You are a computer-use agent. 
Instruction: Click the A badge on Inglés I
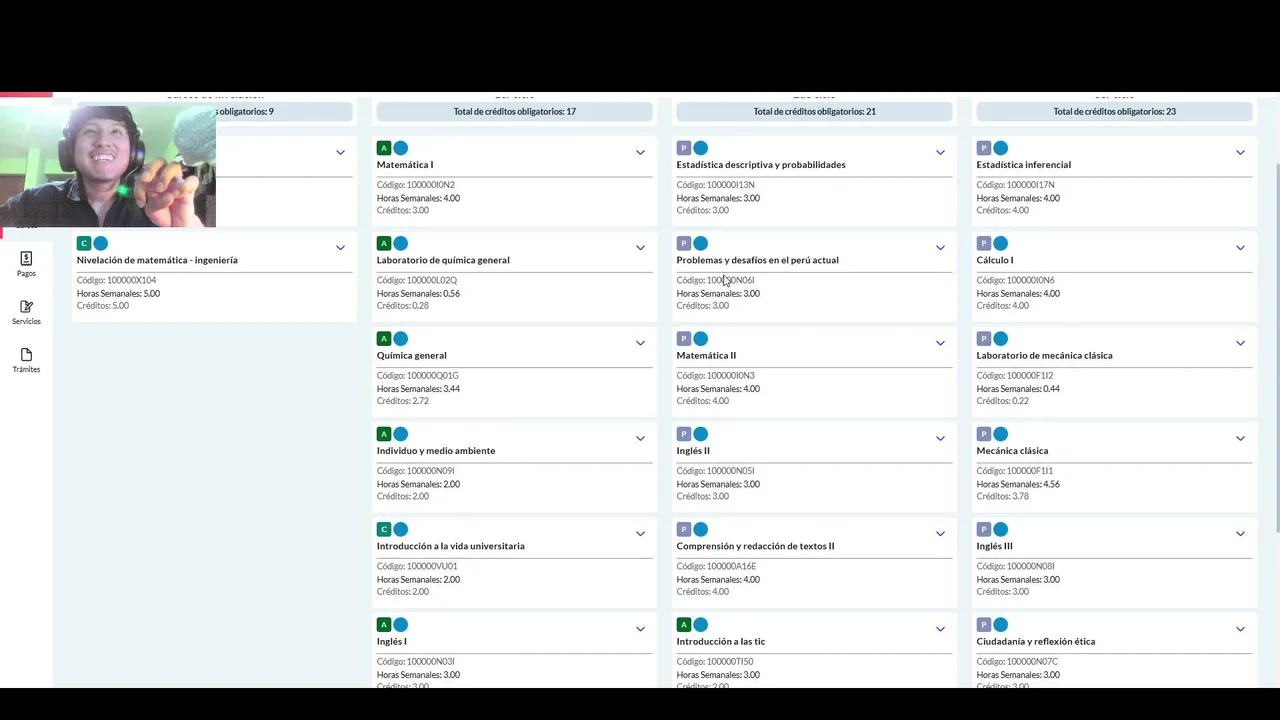tap(384, 625)
